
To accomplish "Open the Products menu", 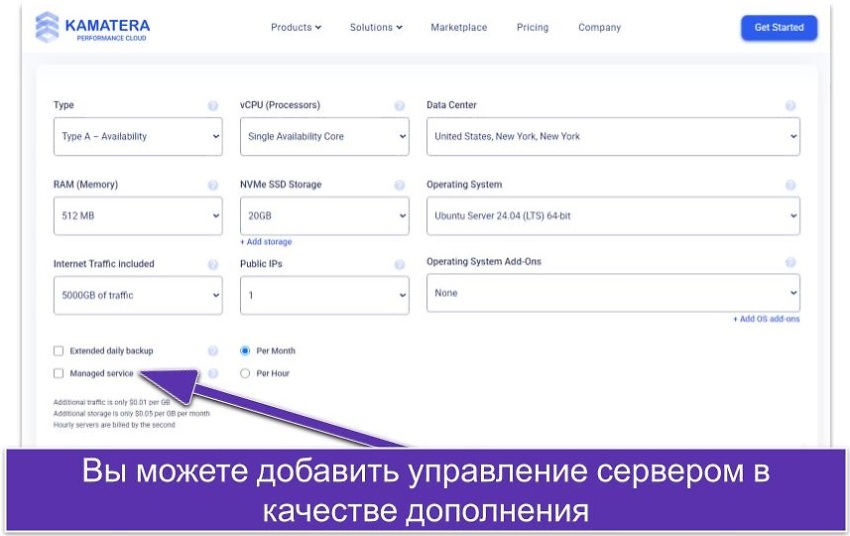I will [x=296, y=27].
